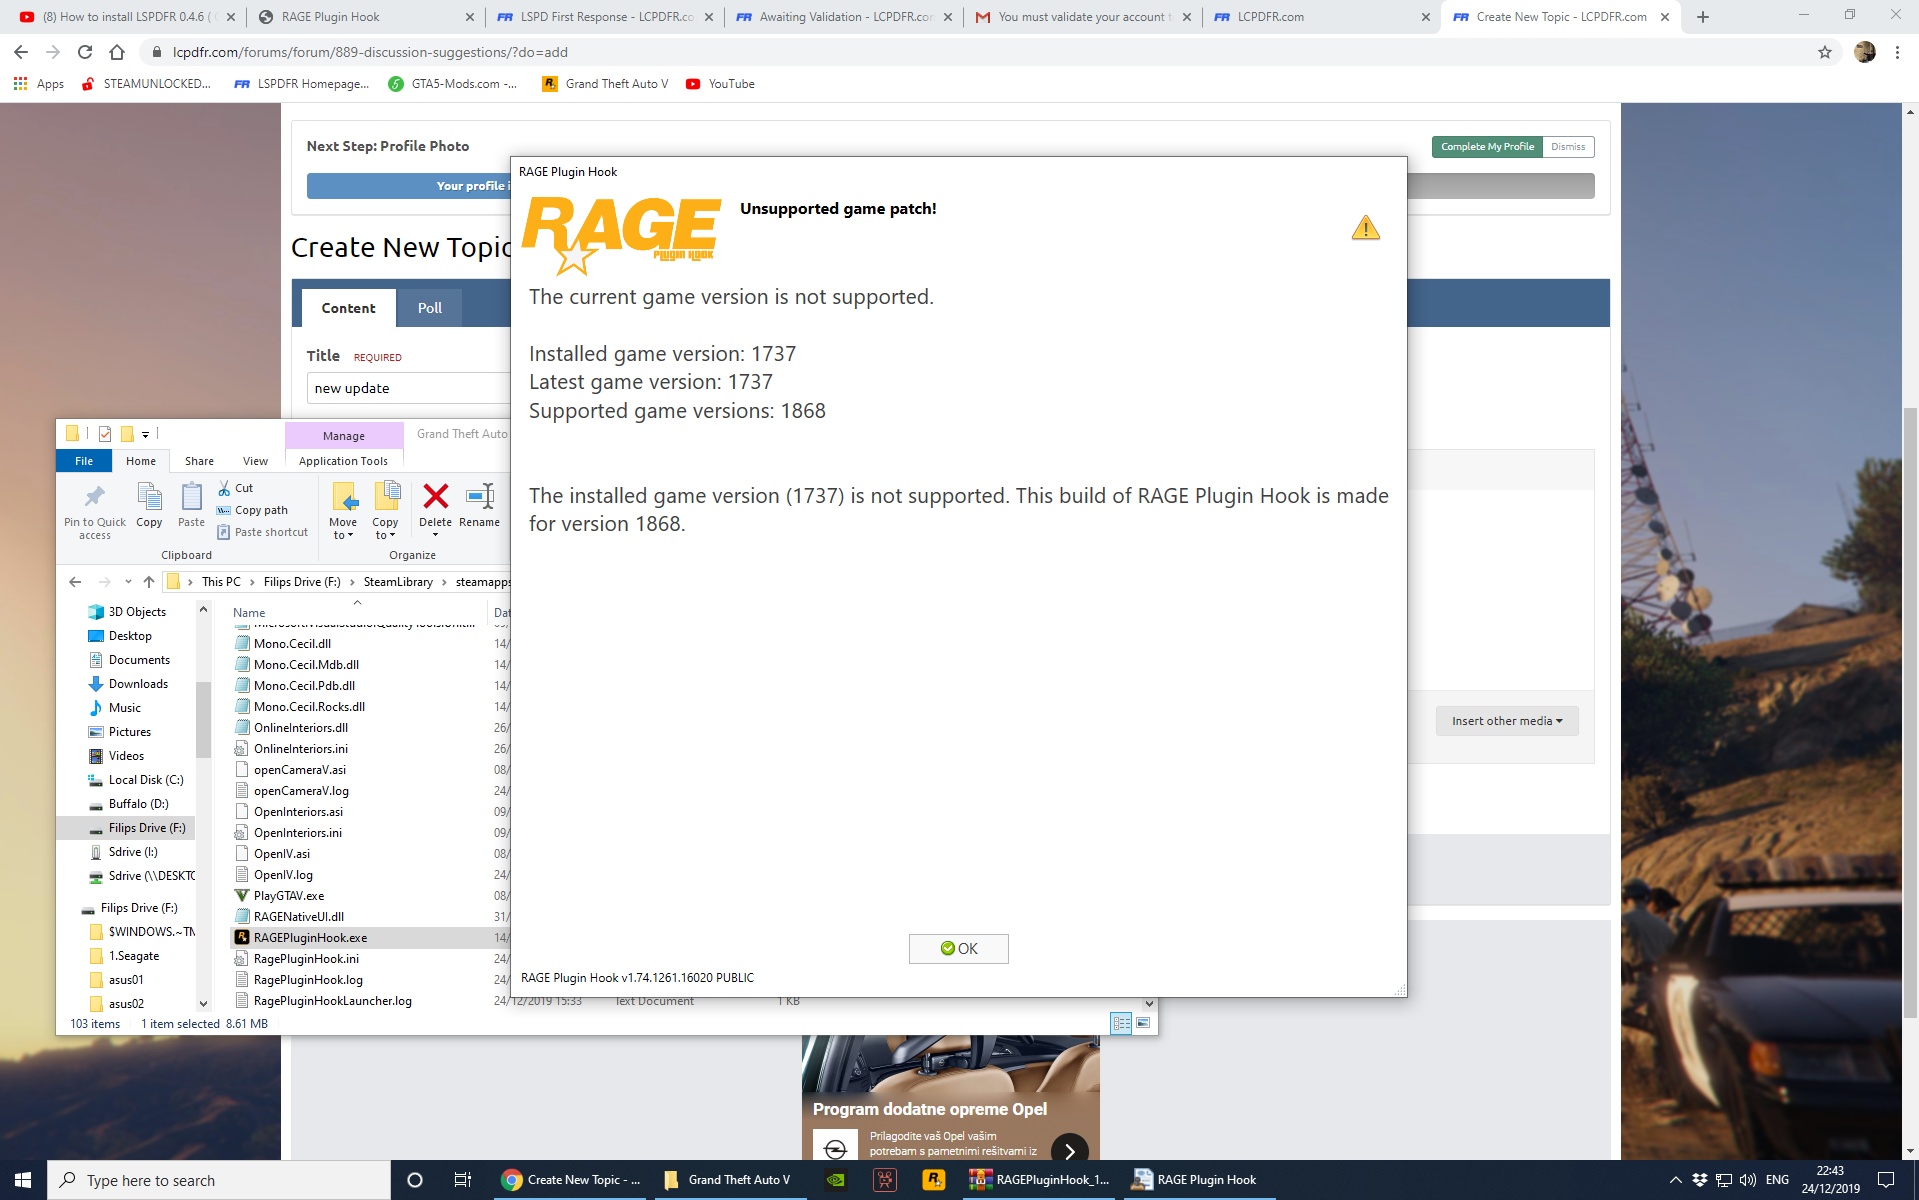Click OK in the RAGE Plugin Hook dialog
Screen dimensions: 1919x1200
(958, 948)
